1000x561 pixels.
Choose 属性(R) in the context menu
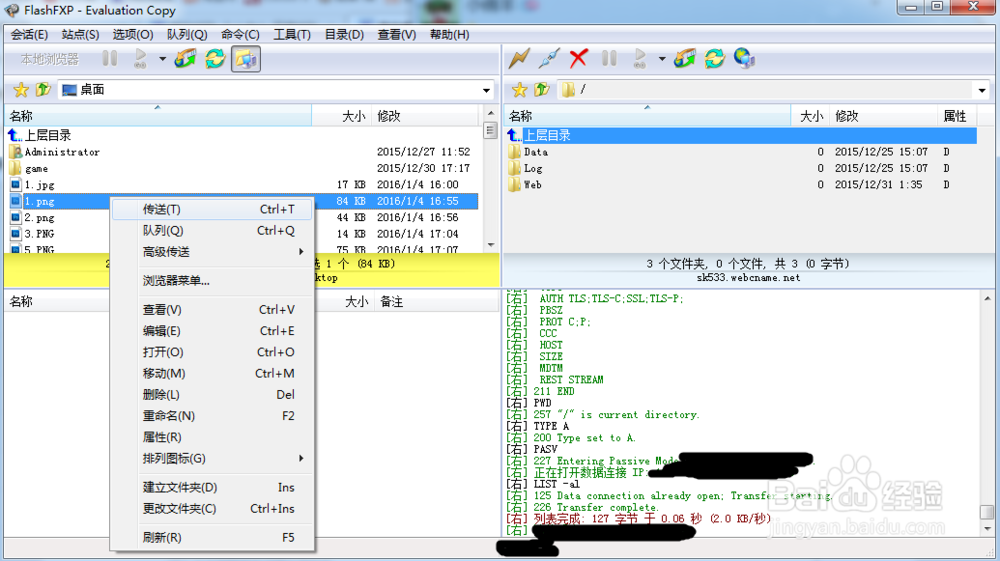click(x=212, y=437)
